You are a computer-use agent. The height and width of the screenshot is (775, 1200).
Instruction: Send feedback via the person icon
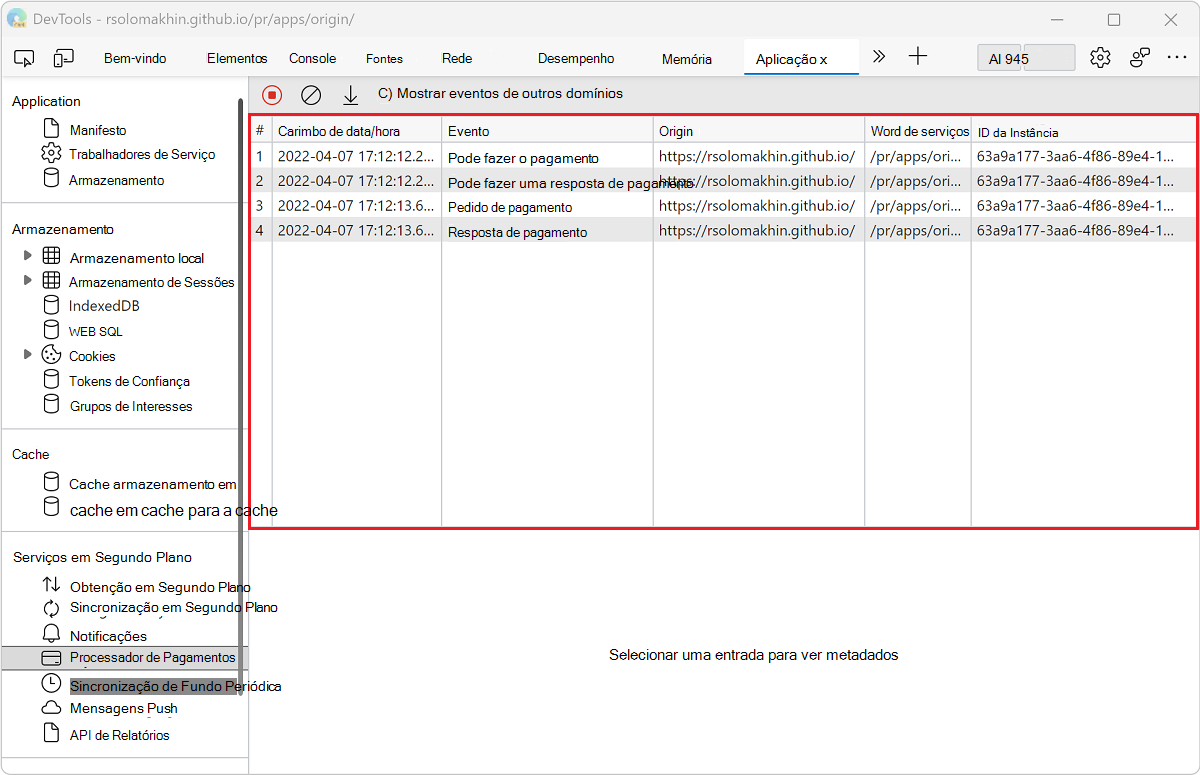[1139, 58]
